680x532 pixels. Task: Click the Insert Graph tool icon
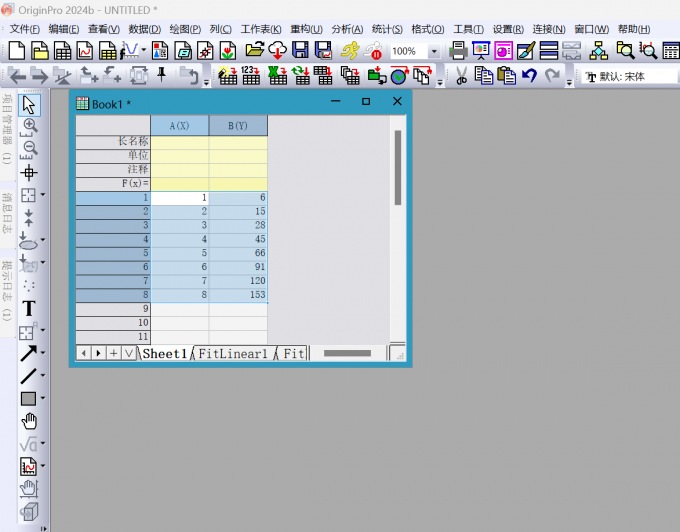(29, 467)
